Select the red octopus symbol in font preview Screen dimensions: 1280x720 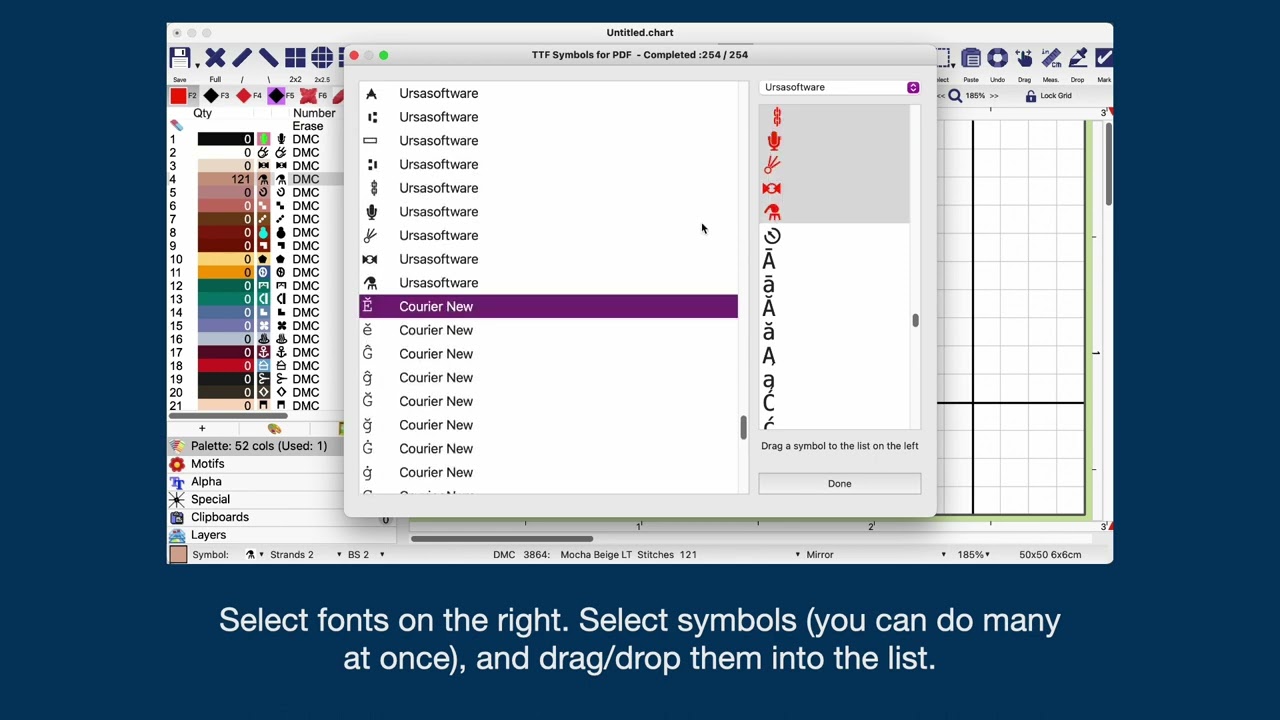pyautogui.click(x=772, y=212)
